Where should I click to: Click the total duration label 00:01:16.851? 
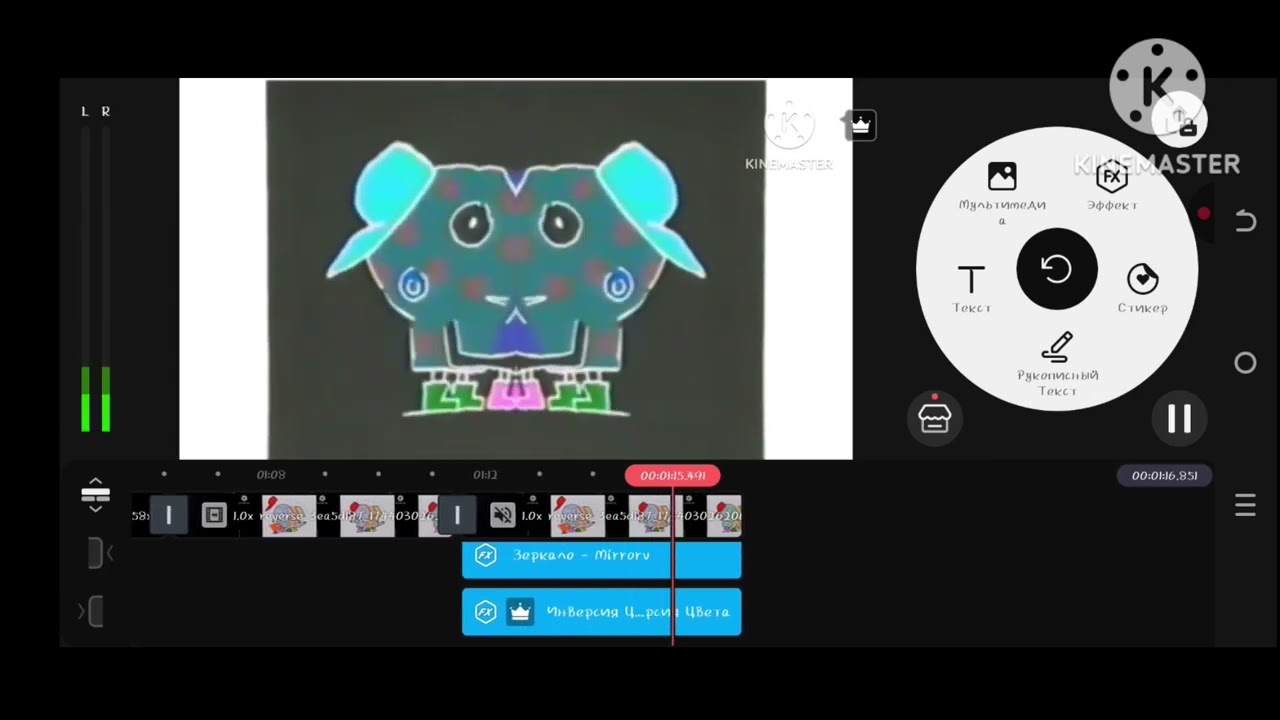1164,475
